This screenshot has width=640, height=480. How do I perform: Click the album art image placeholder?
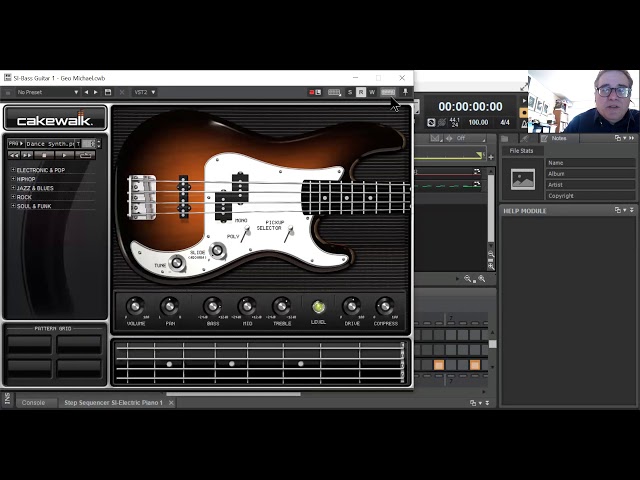click(523, 179)
